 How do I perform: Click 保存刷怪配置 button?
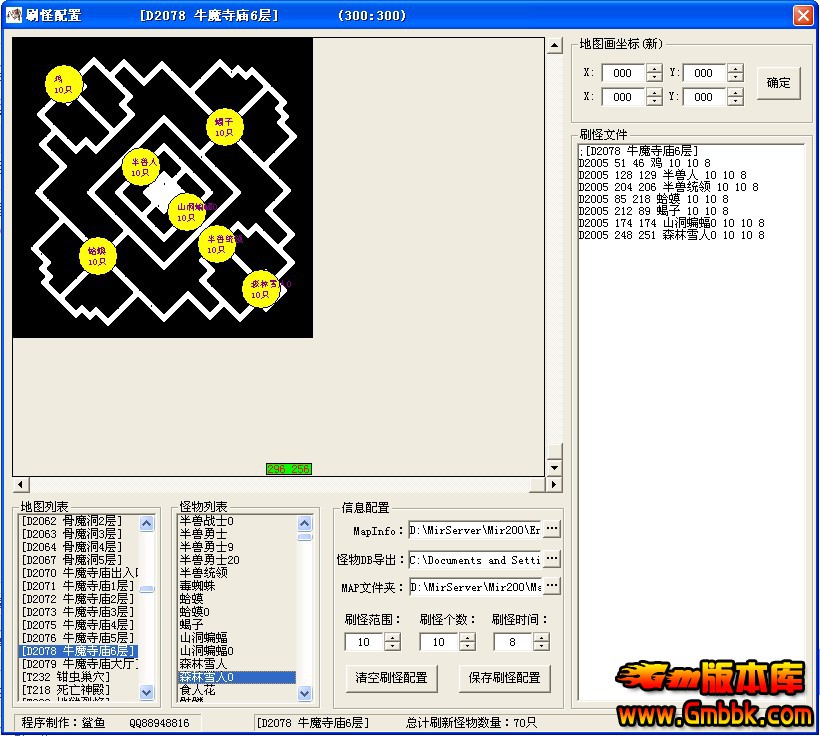tap(504, 677)
